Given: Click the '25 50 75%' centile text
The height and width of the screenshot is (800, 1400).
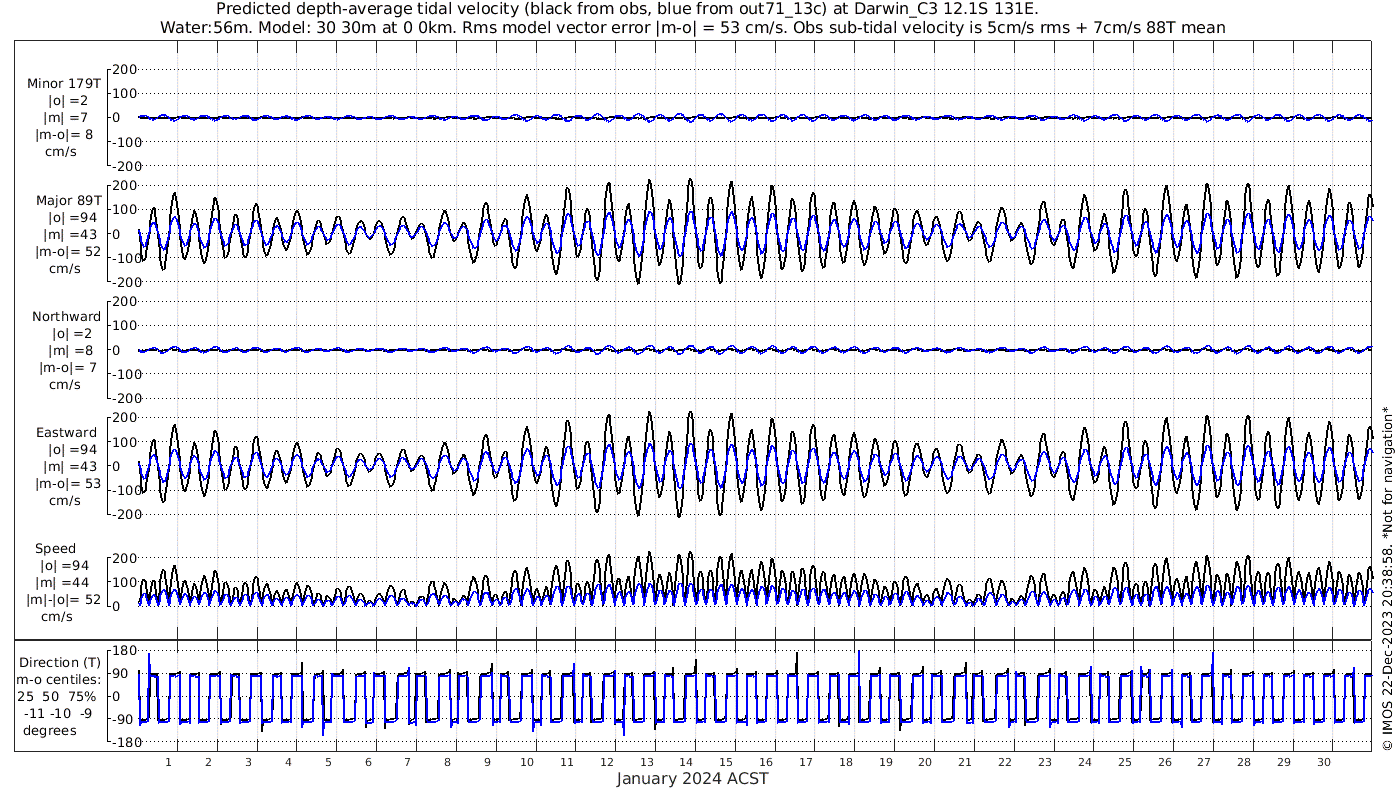Looking at the screenshot, I should [x=56, y=695].
